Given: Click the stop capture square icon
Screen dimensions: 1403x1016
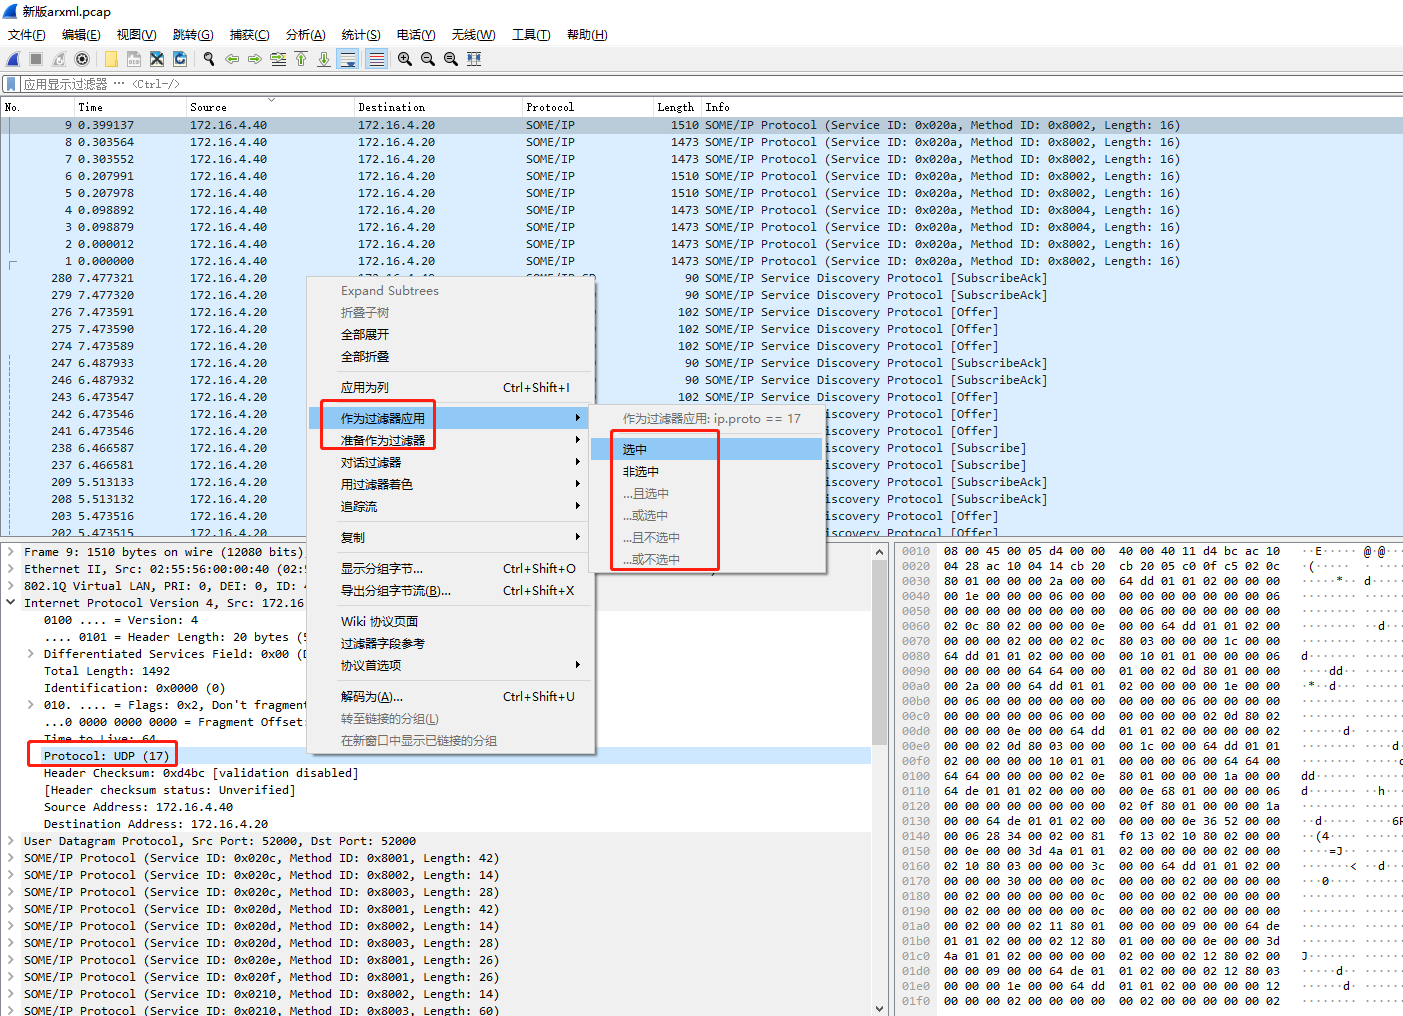Looking at the screenshot, I should (x=36, y=59).
